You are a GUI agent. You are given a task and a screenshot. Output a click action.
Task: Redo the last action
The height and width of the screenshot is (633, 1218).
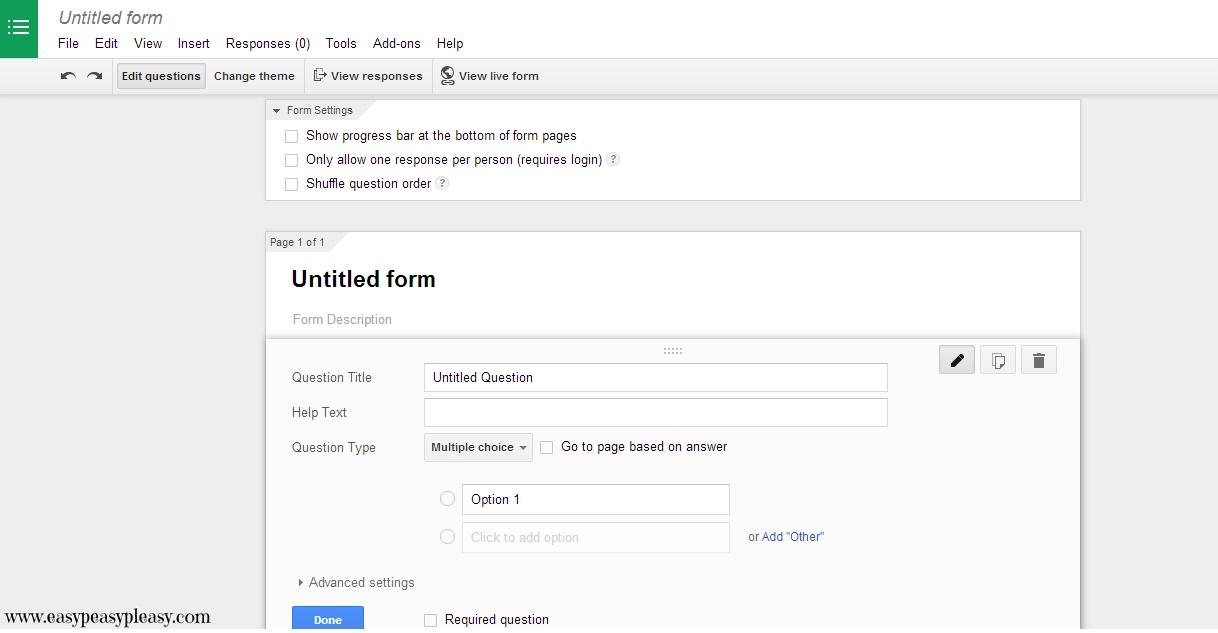click(94, 76)
